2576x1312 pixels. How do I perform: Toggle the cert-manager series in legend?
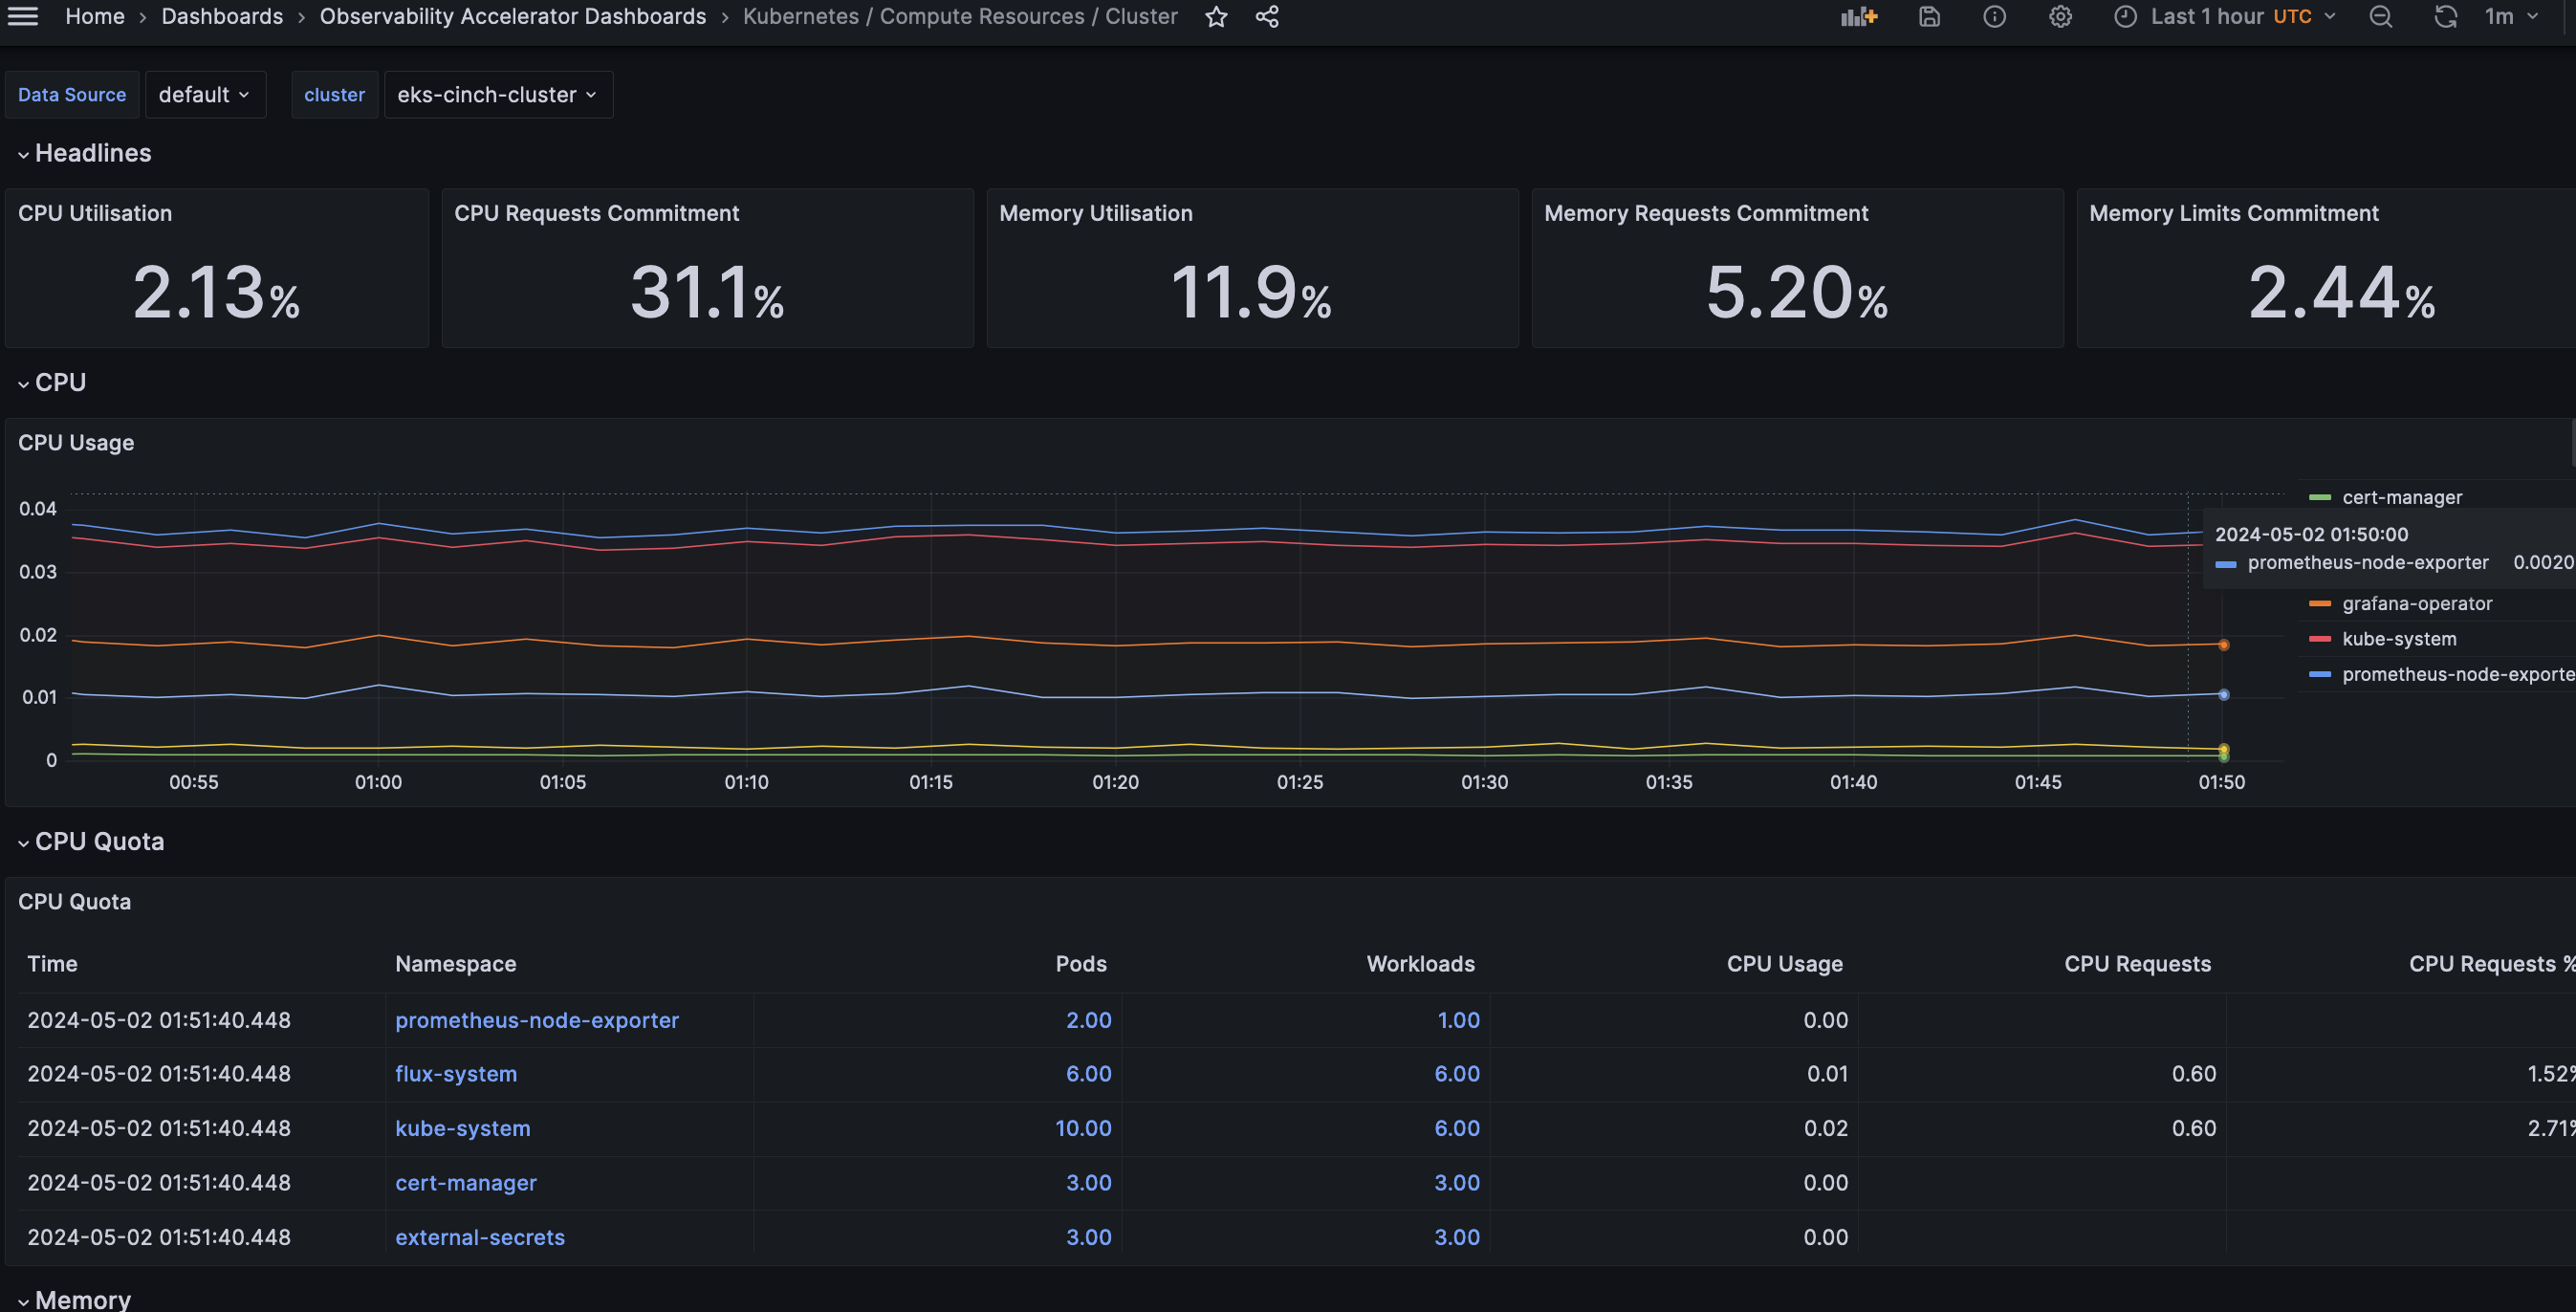(x=2402, y=496)
